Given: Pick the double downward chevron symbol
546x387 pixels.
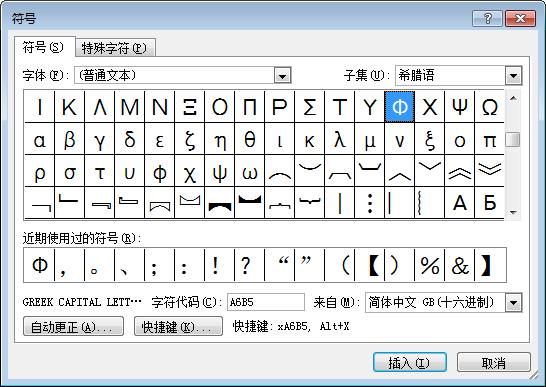Looking at the screenshot, I should point(490,171).
